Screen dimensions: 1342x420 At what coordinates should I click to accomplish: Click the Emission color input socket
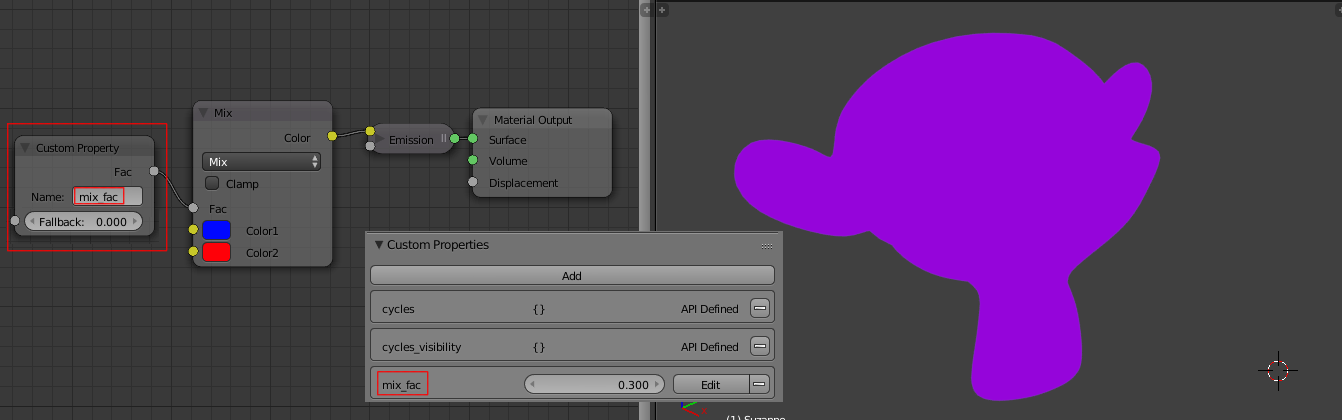(x=369, y=131)
